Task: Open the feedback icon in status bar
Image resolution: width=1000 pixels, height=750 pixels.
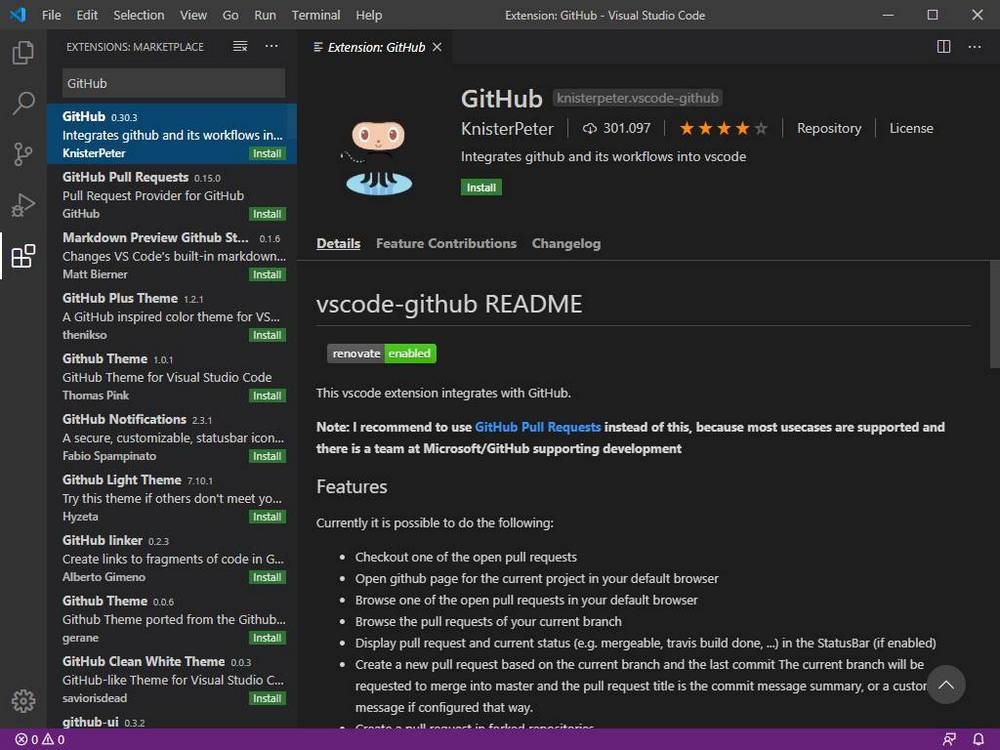Action: point(949,739)
